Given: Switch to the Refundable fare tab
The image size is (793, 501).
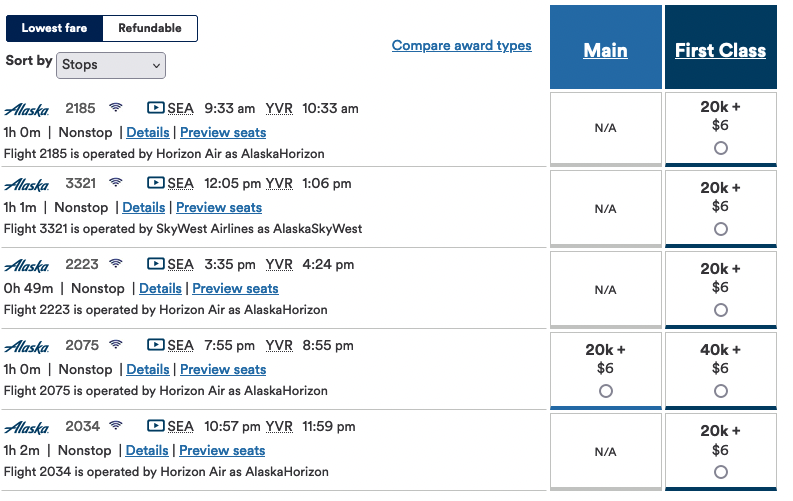Looking at the screenshot, I should (150, 28).
